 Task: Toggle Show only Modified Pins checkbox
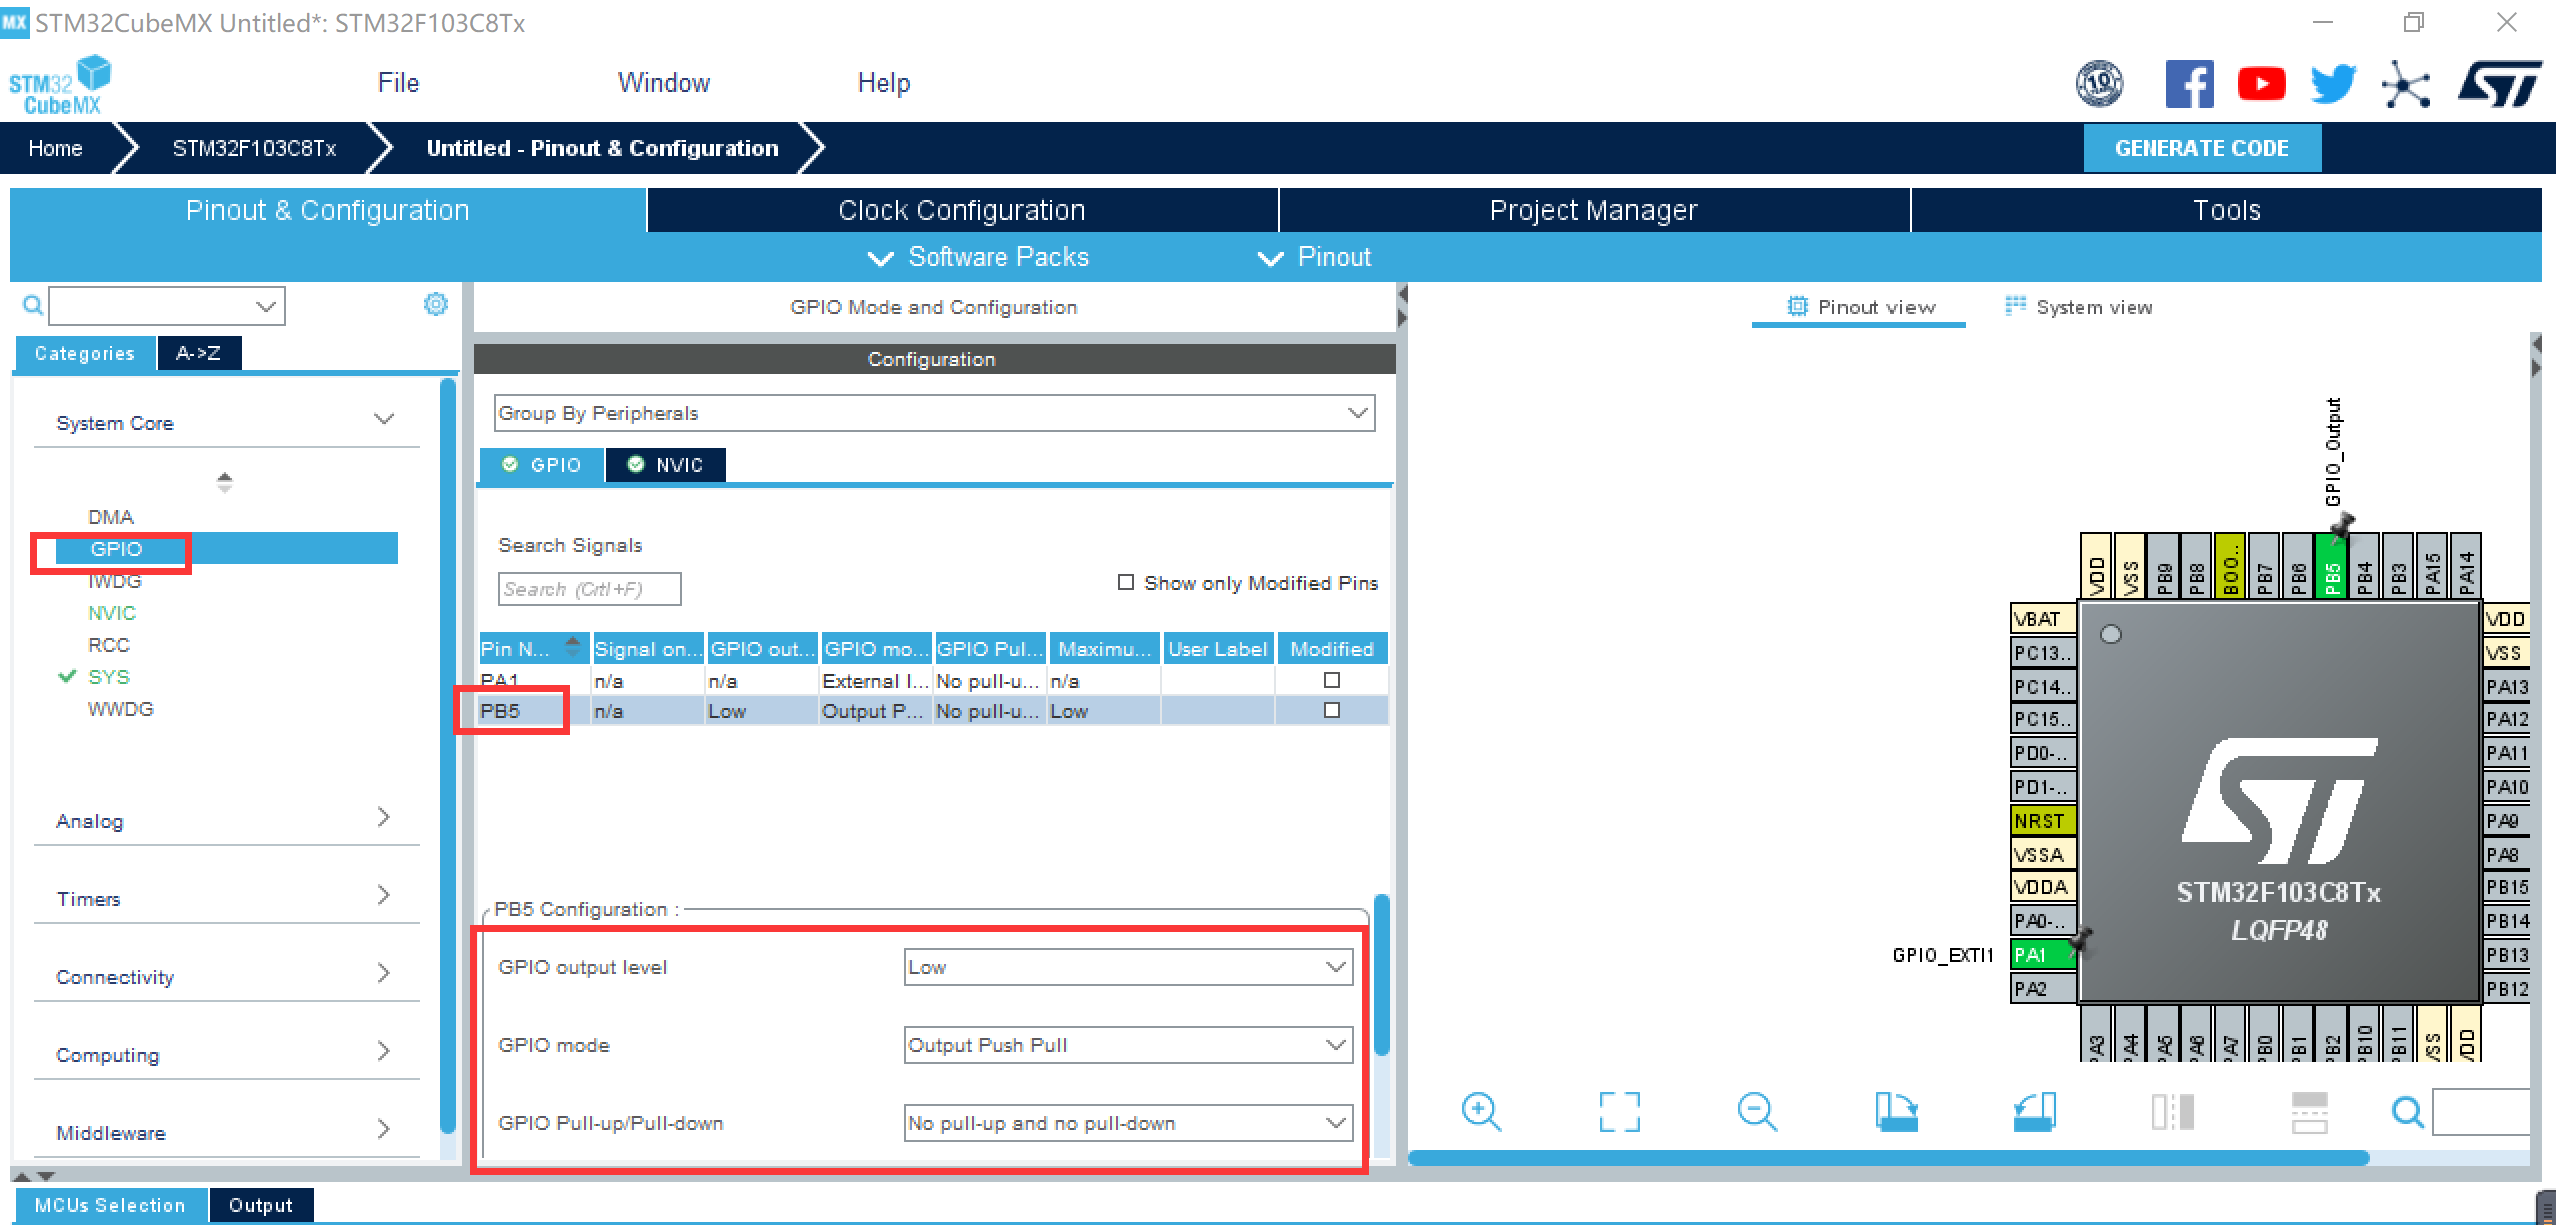pos(1126,582)
